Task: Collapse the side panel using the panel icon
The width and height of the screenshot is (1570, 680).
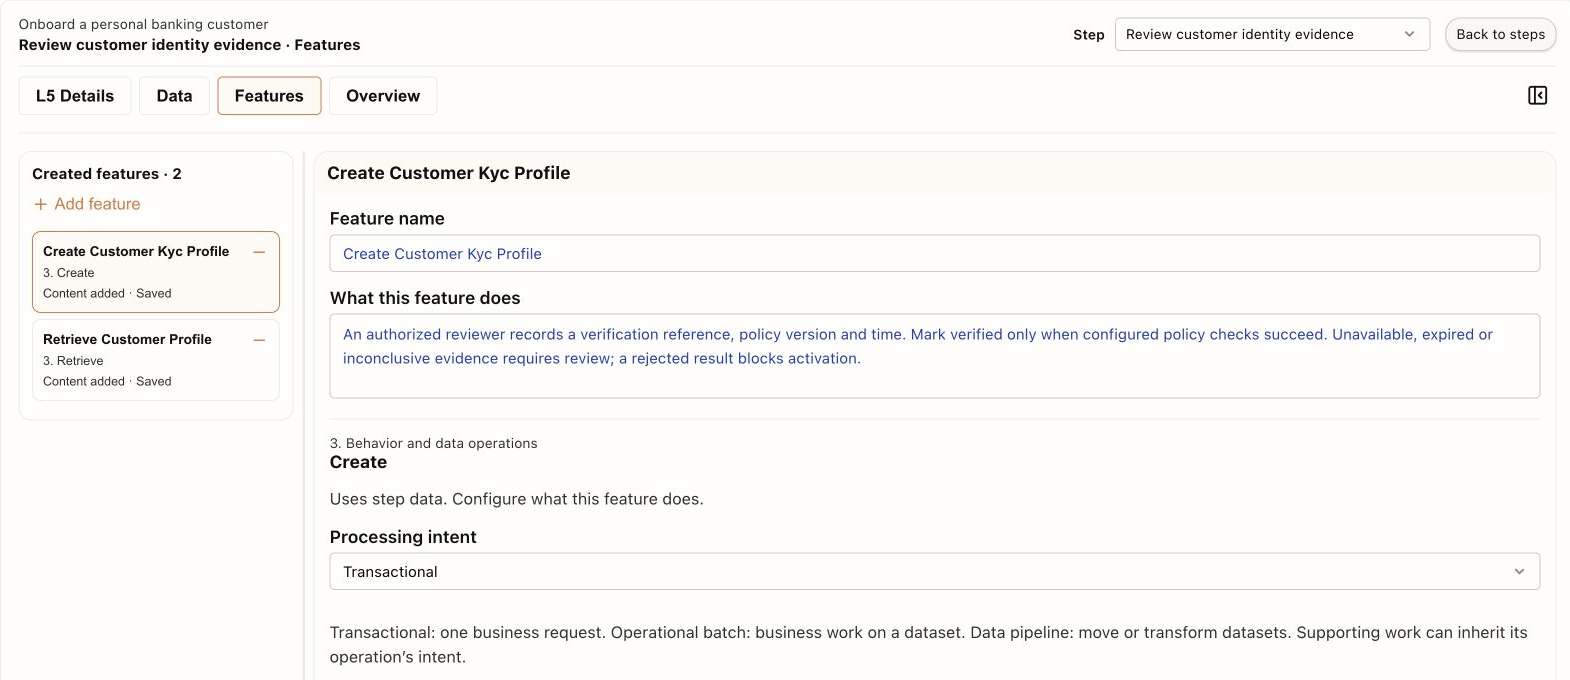Action: pos(1537,95)
